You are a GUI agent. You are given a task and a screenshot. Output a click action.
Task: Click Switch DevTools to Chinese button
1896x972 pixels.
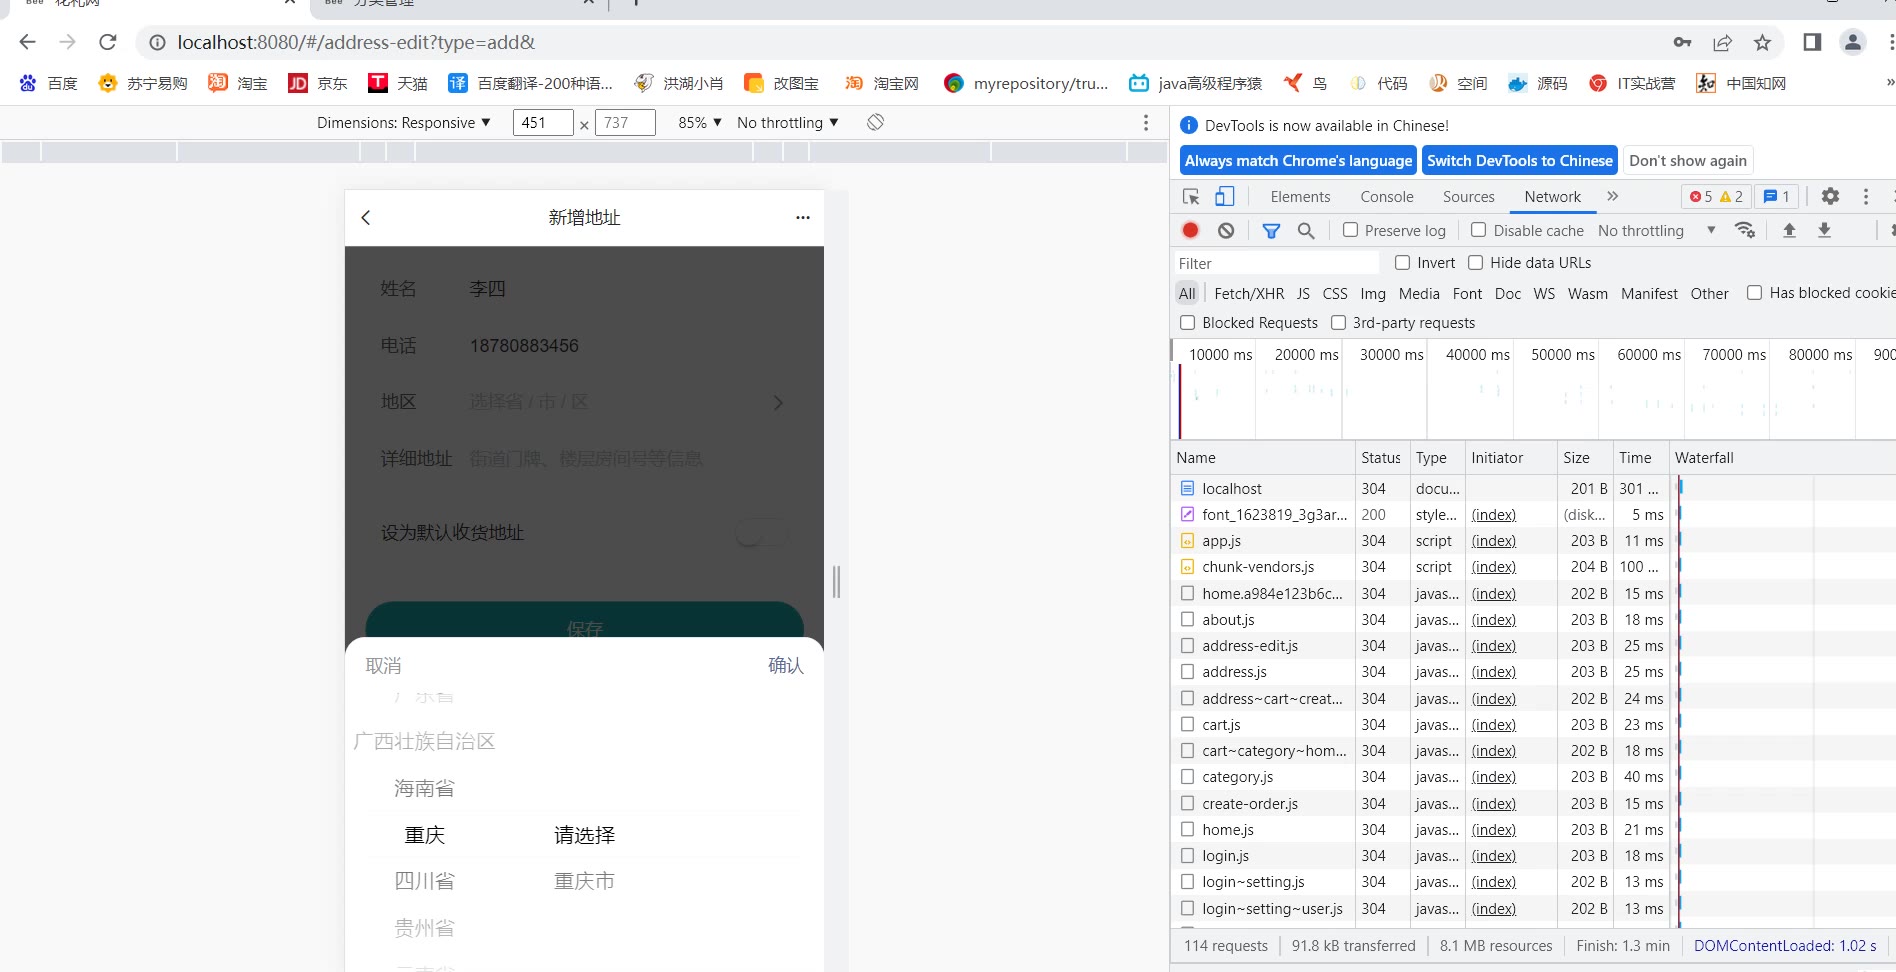click(x=1519, y=160)
